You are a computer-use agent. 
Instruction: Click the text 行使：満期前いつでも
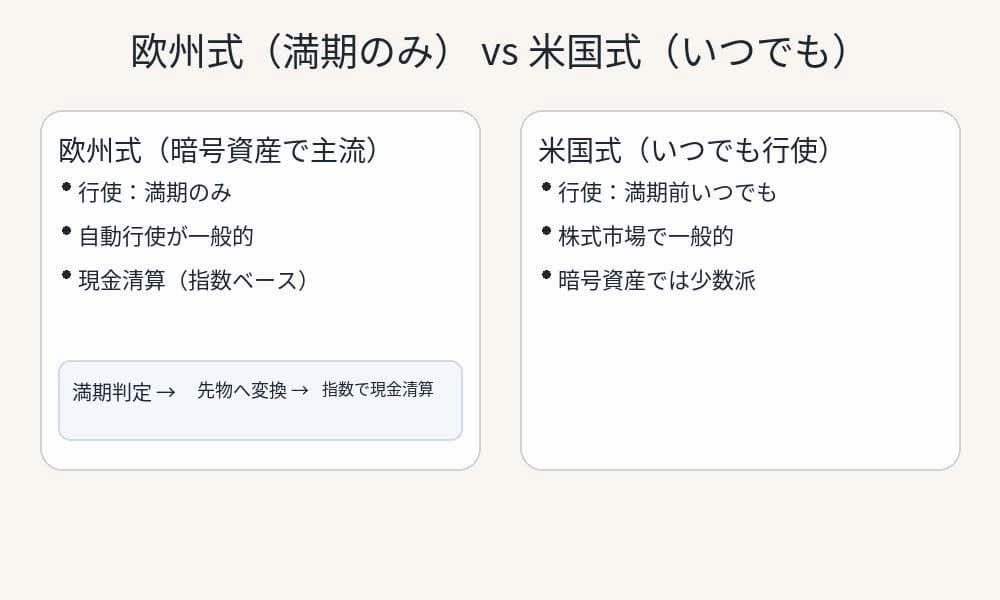click(x=667, y=192)
